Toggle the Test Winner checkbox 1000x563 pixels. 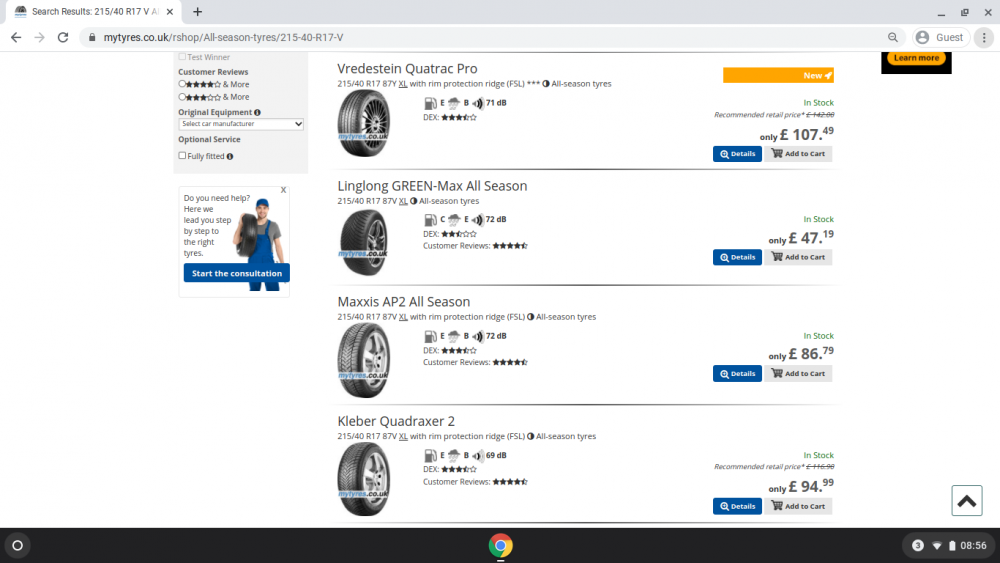[x=182, y=57]
